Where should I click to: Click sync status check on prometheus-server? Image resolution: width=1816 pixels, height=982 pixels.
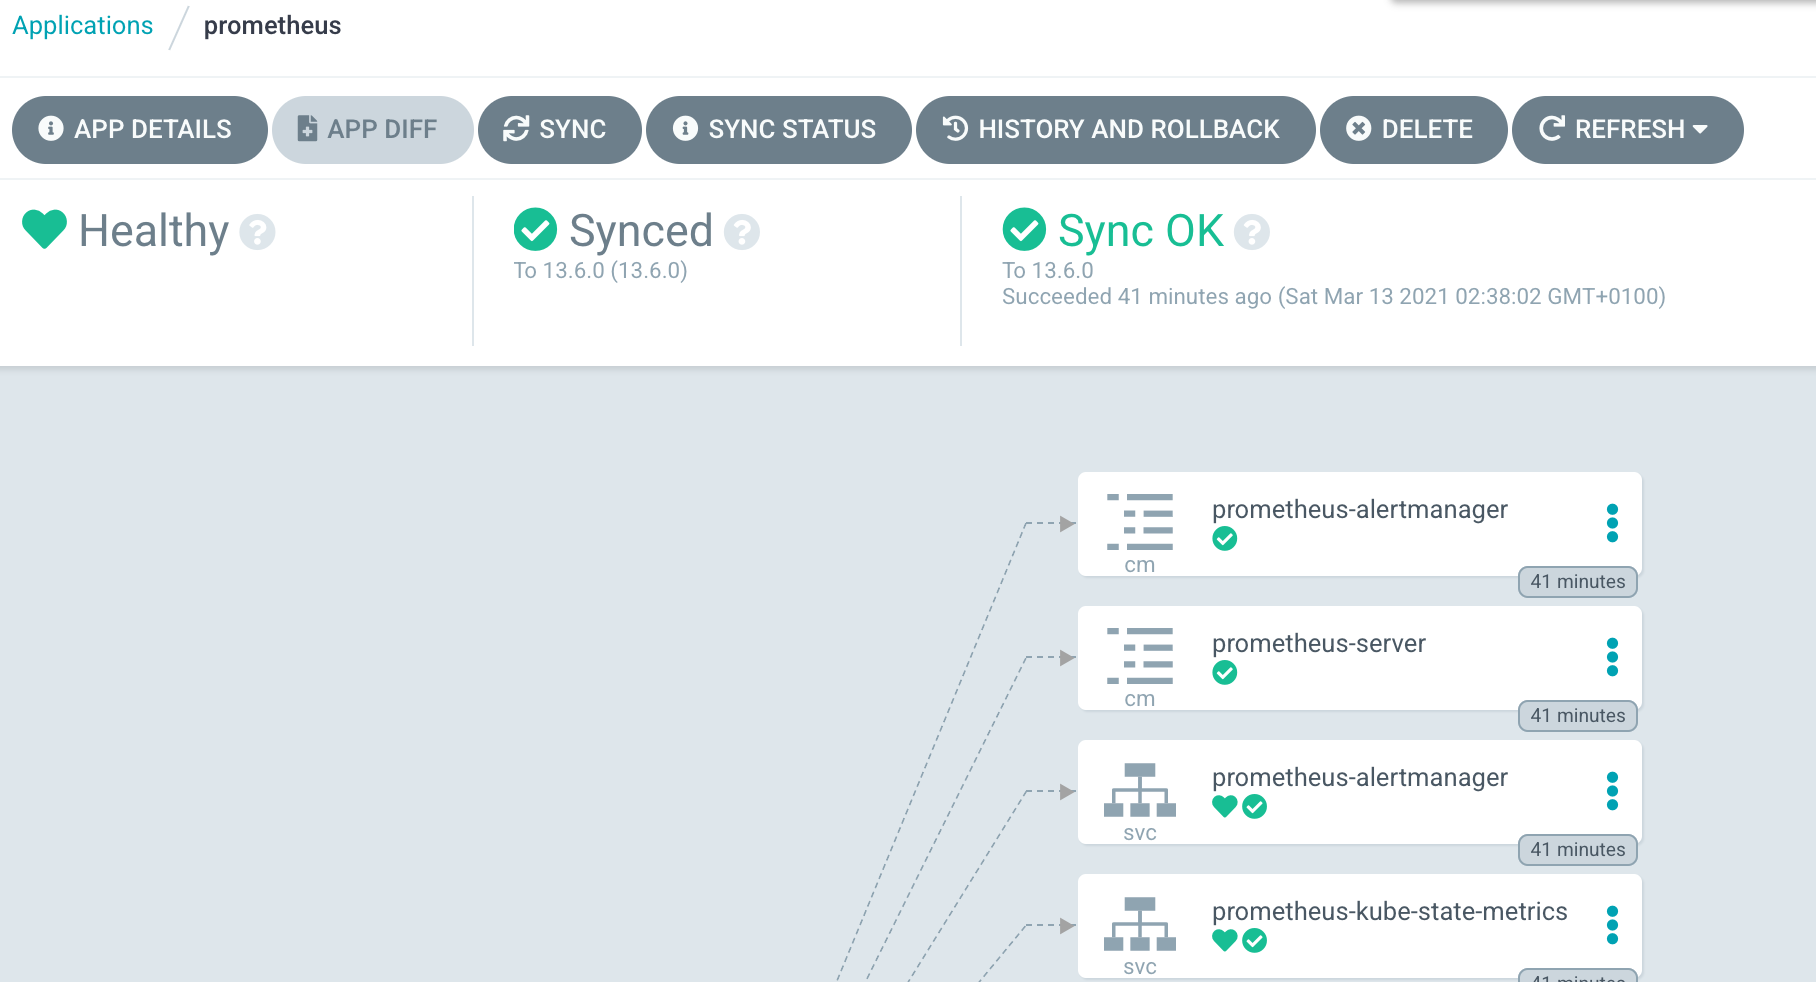pos(1225,673)
